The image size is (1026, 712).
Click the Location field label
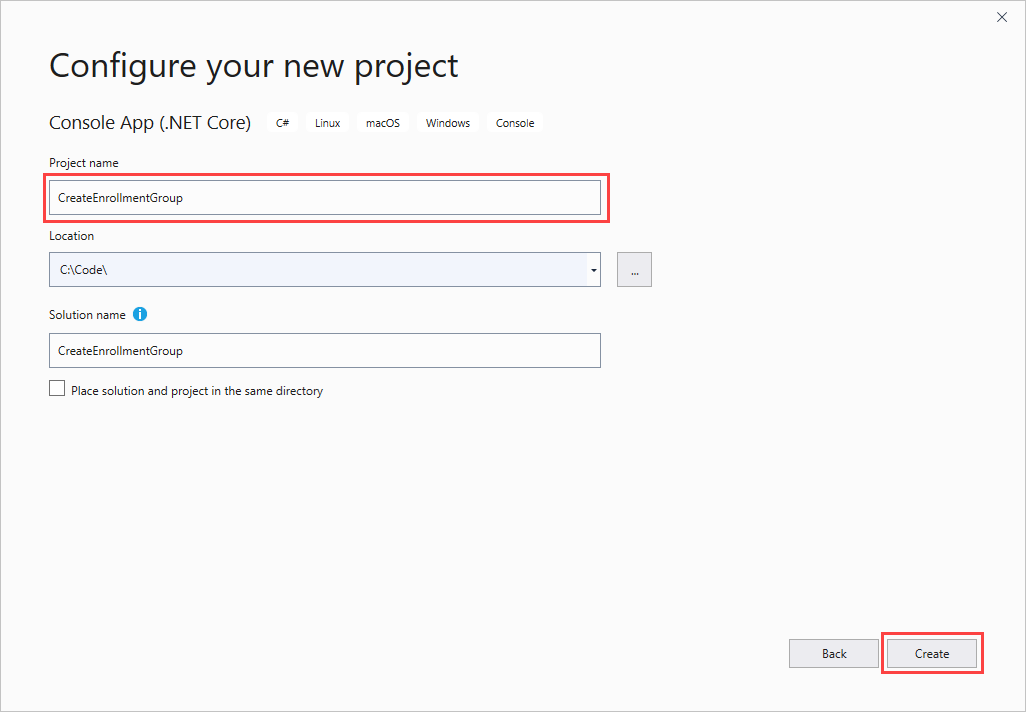(71, 236)
